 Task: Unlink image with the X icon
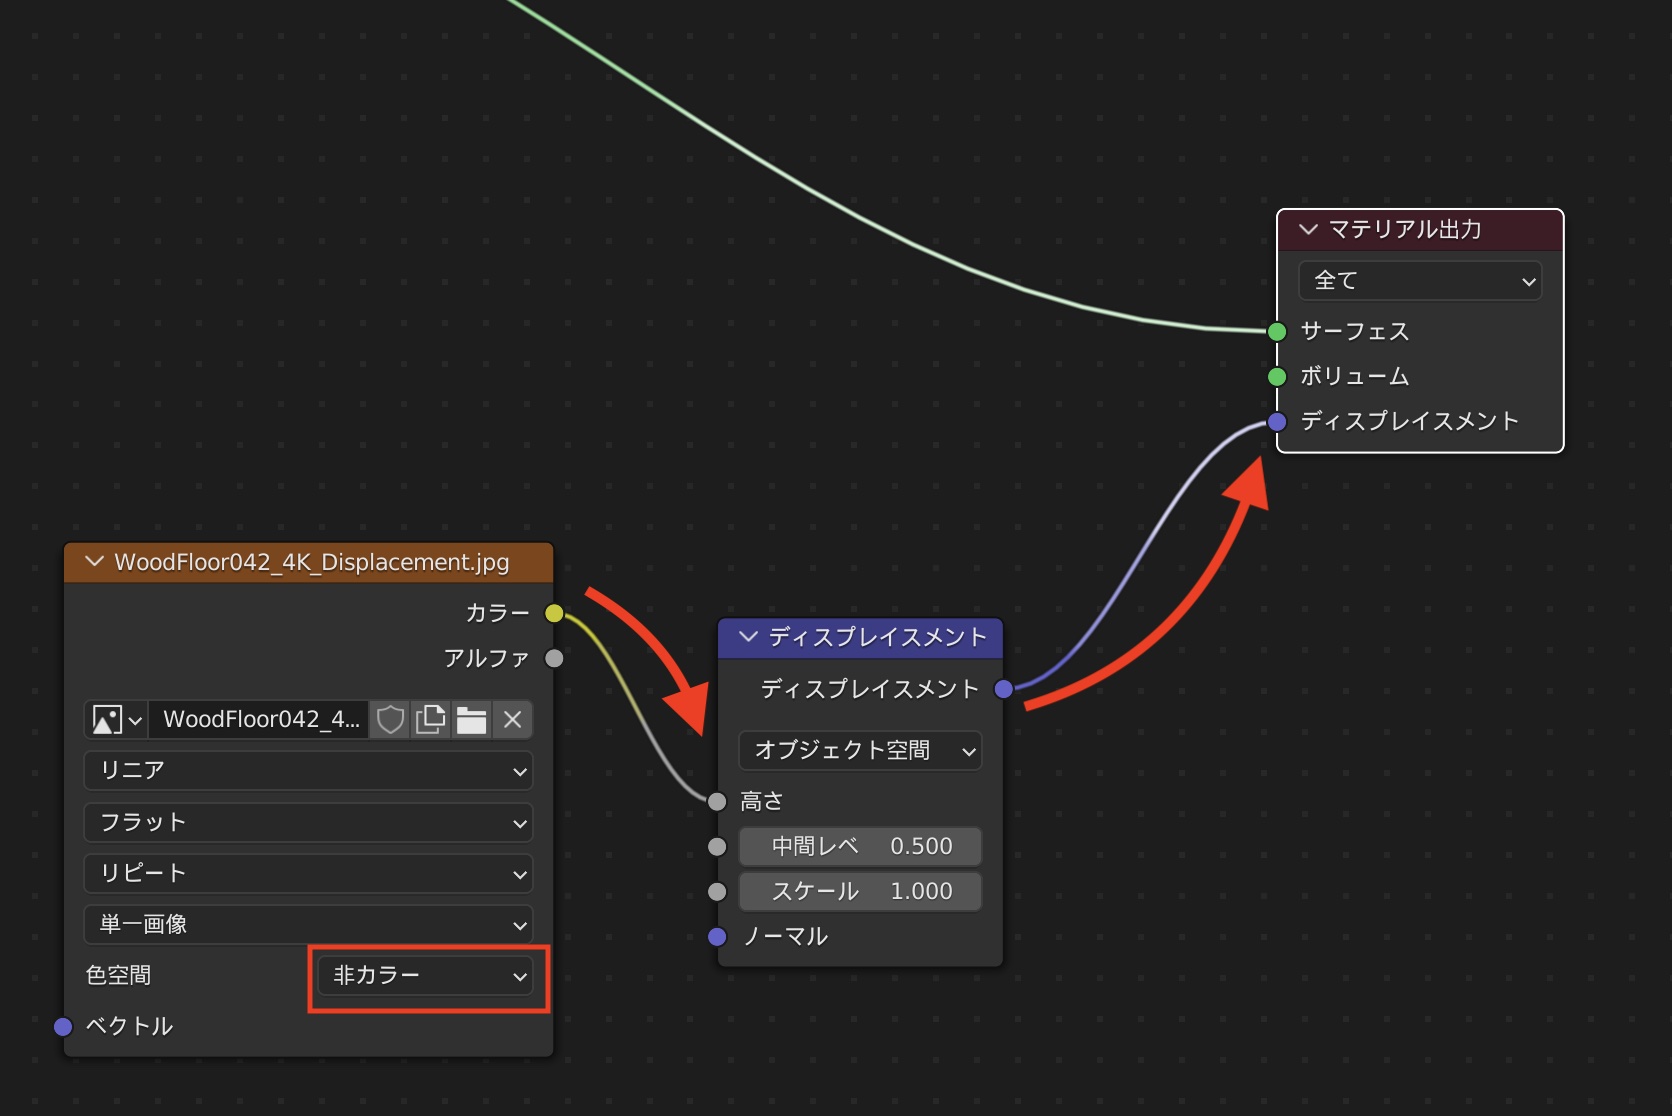click(513, 720)
